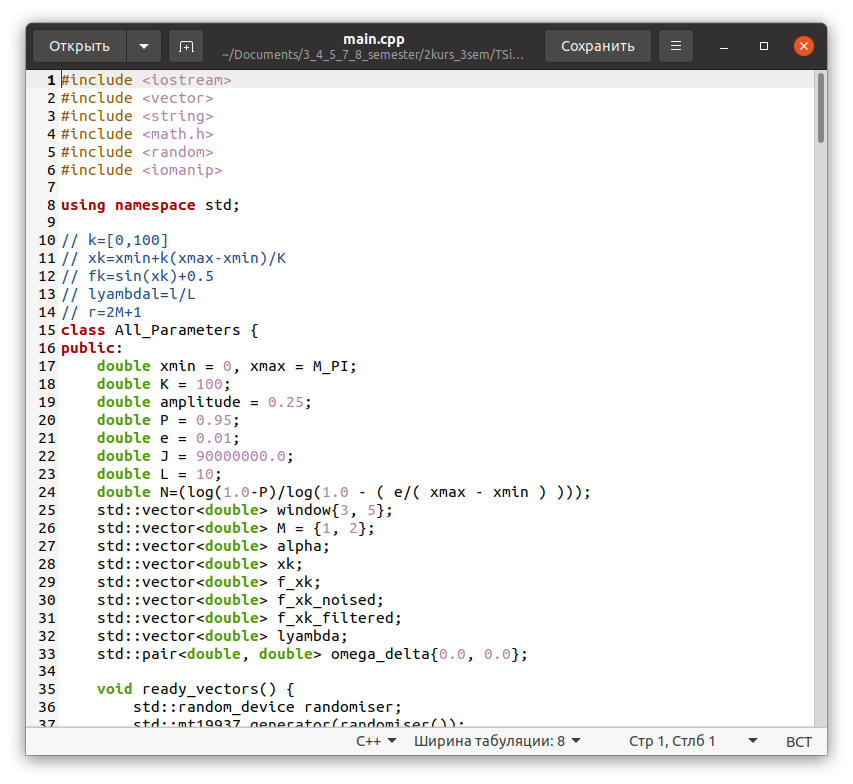
Task: Minimize the gedit window
Action: 725,46
